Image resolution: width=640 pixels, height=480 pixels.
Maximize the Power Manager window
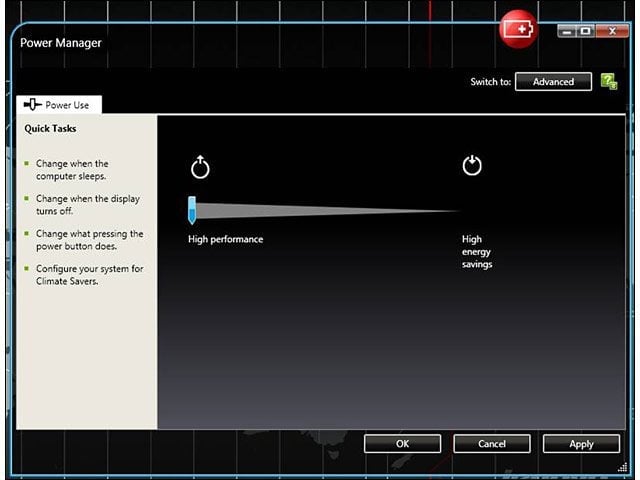click(x=586, y=31)
